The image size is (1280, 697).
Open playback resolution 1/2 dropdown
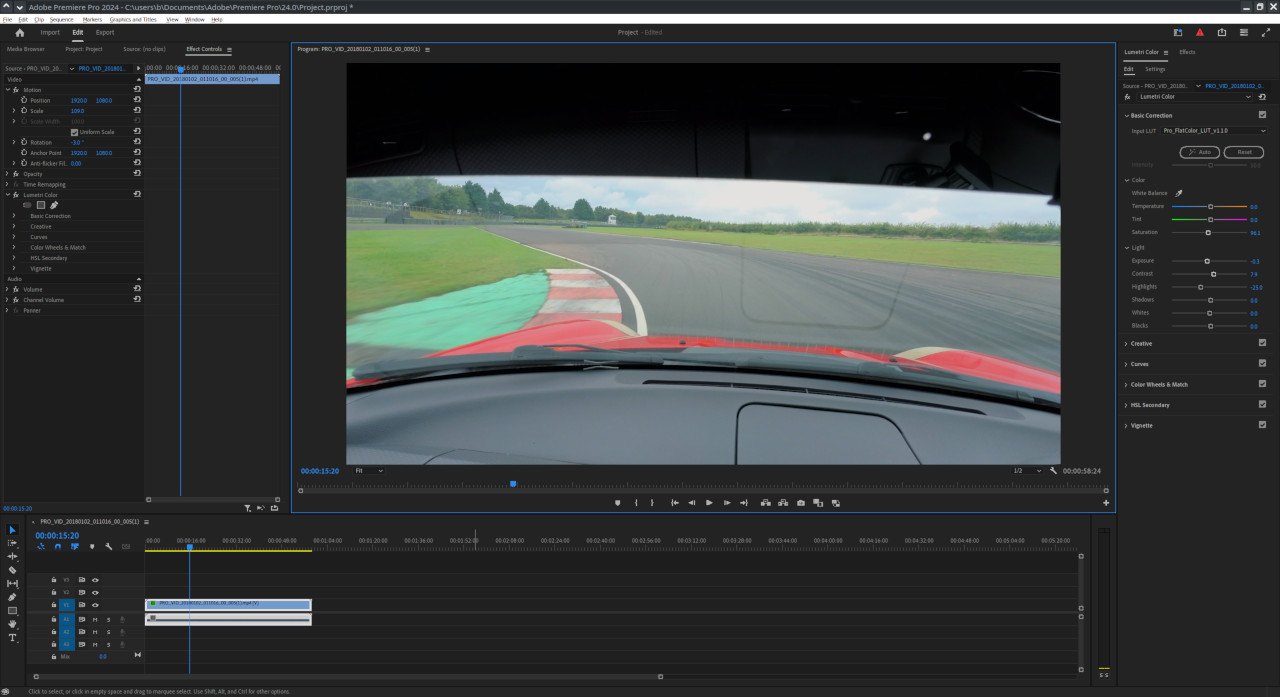[x=1026, y=470]
